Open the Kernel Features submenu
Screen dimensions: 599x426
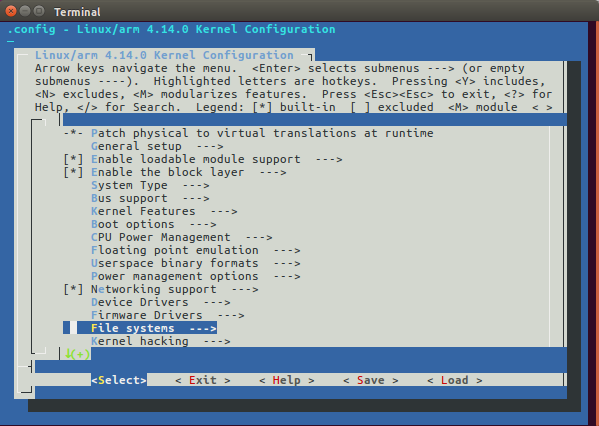[164, 211]
